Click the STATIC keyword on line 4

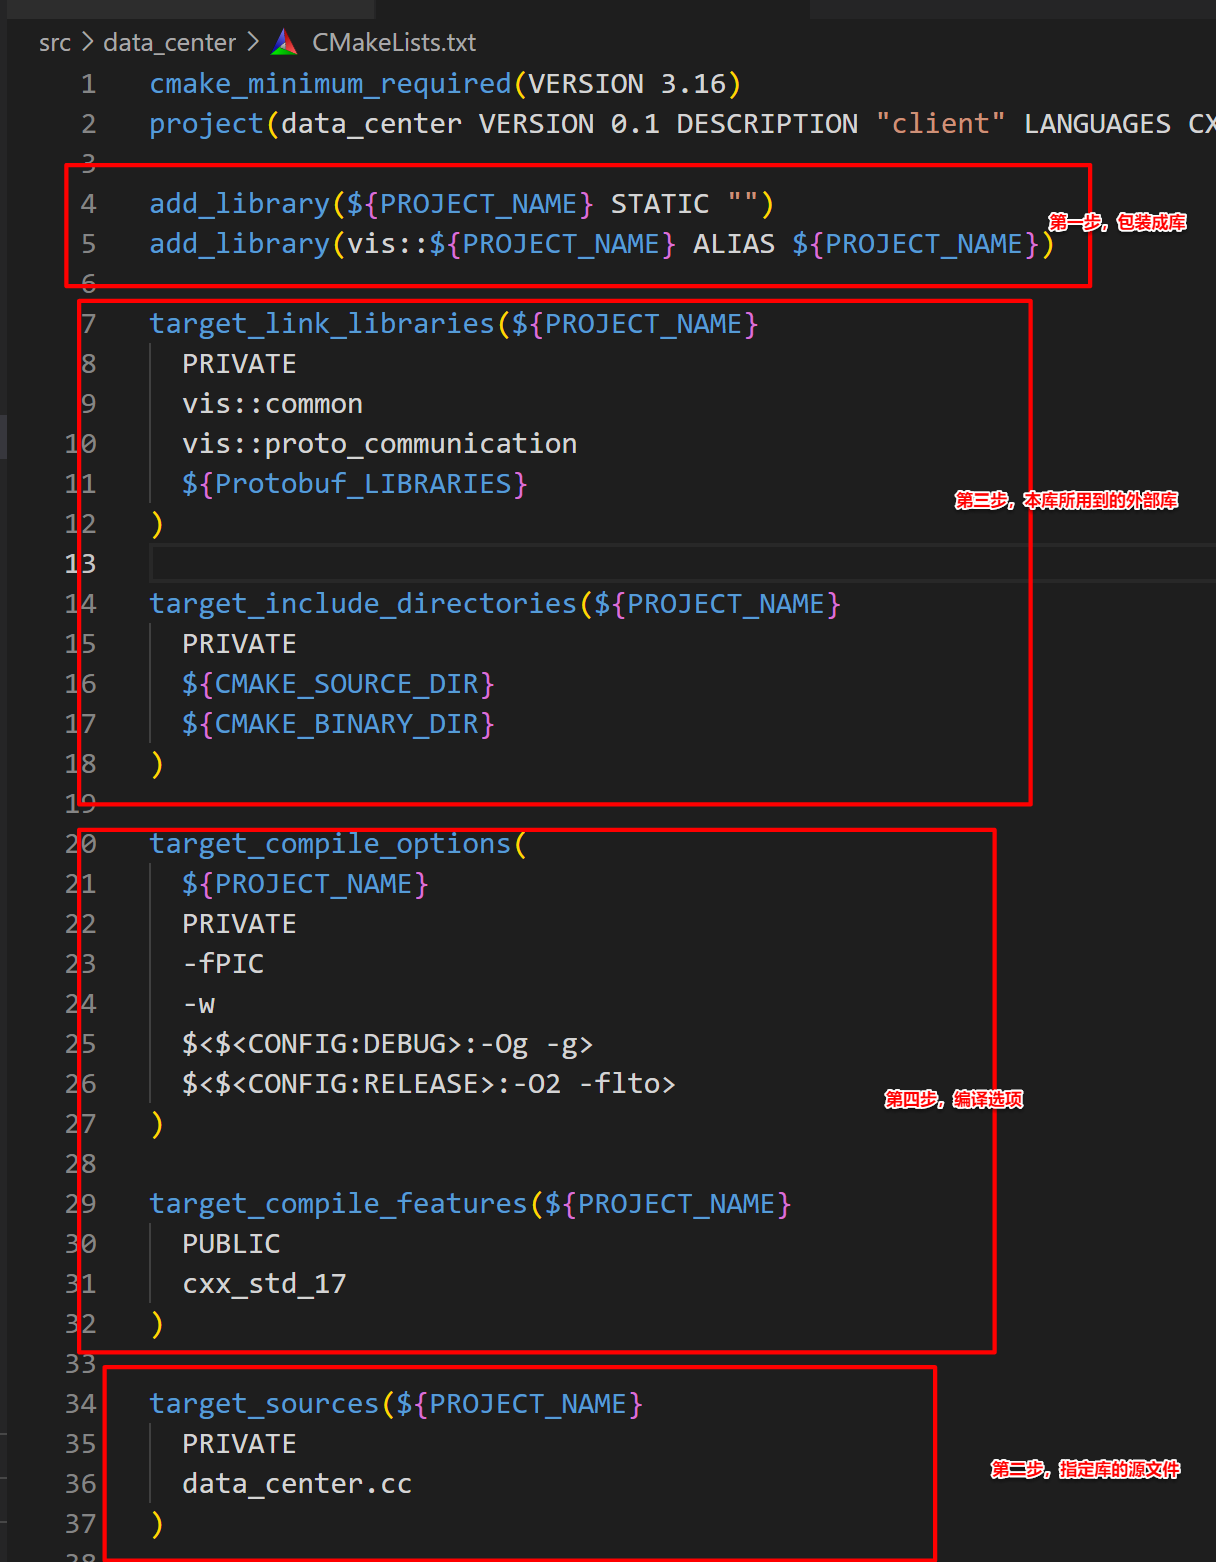[659, 204]
